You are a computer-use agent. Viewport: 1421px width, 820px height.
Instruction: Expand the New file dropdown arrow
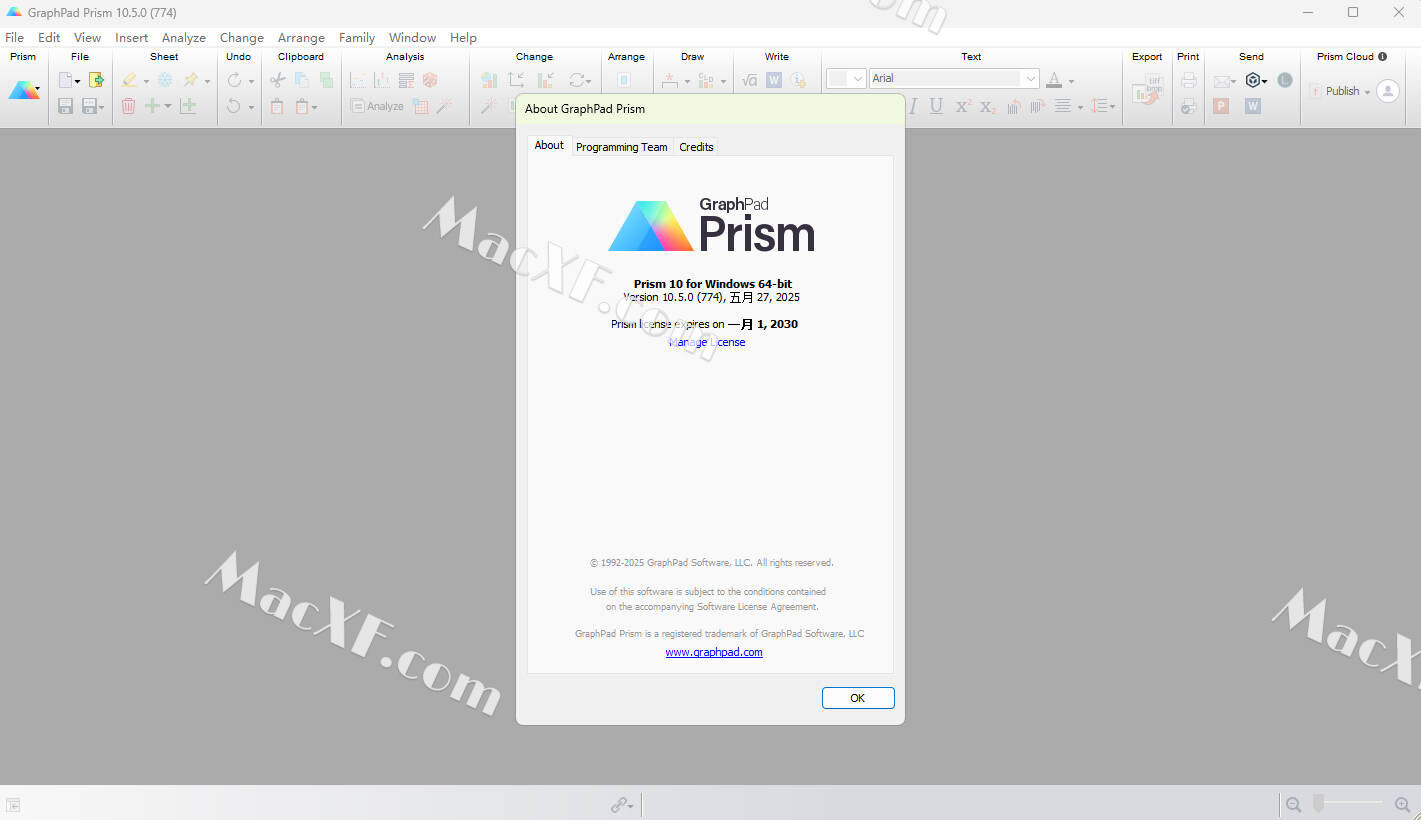(78, 81)
